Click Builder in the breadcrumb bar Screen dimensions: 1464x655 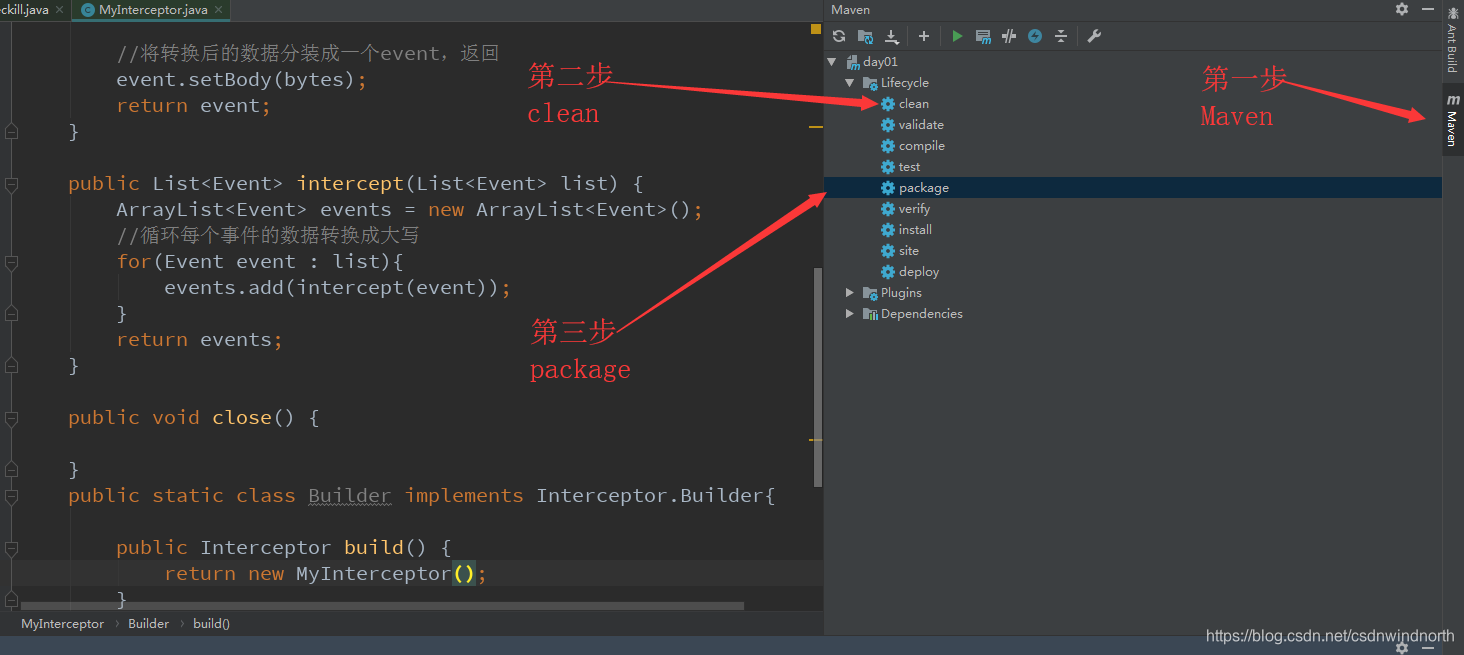(x=148, y=623)
